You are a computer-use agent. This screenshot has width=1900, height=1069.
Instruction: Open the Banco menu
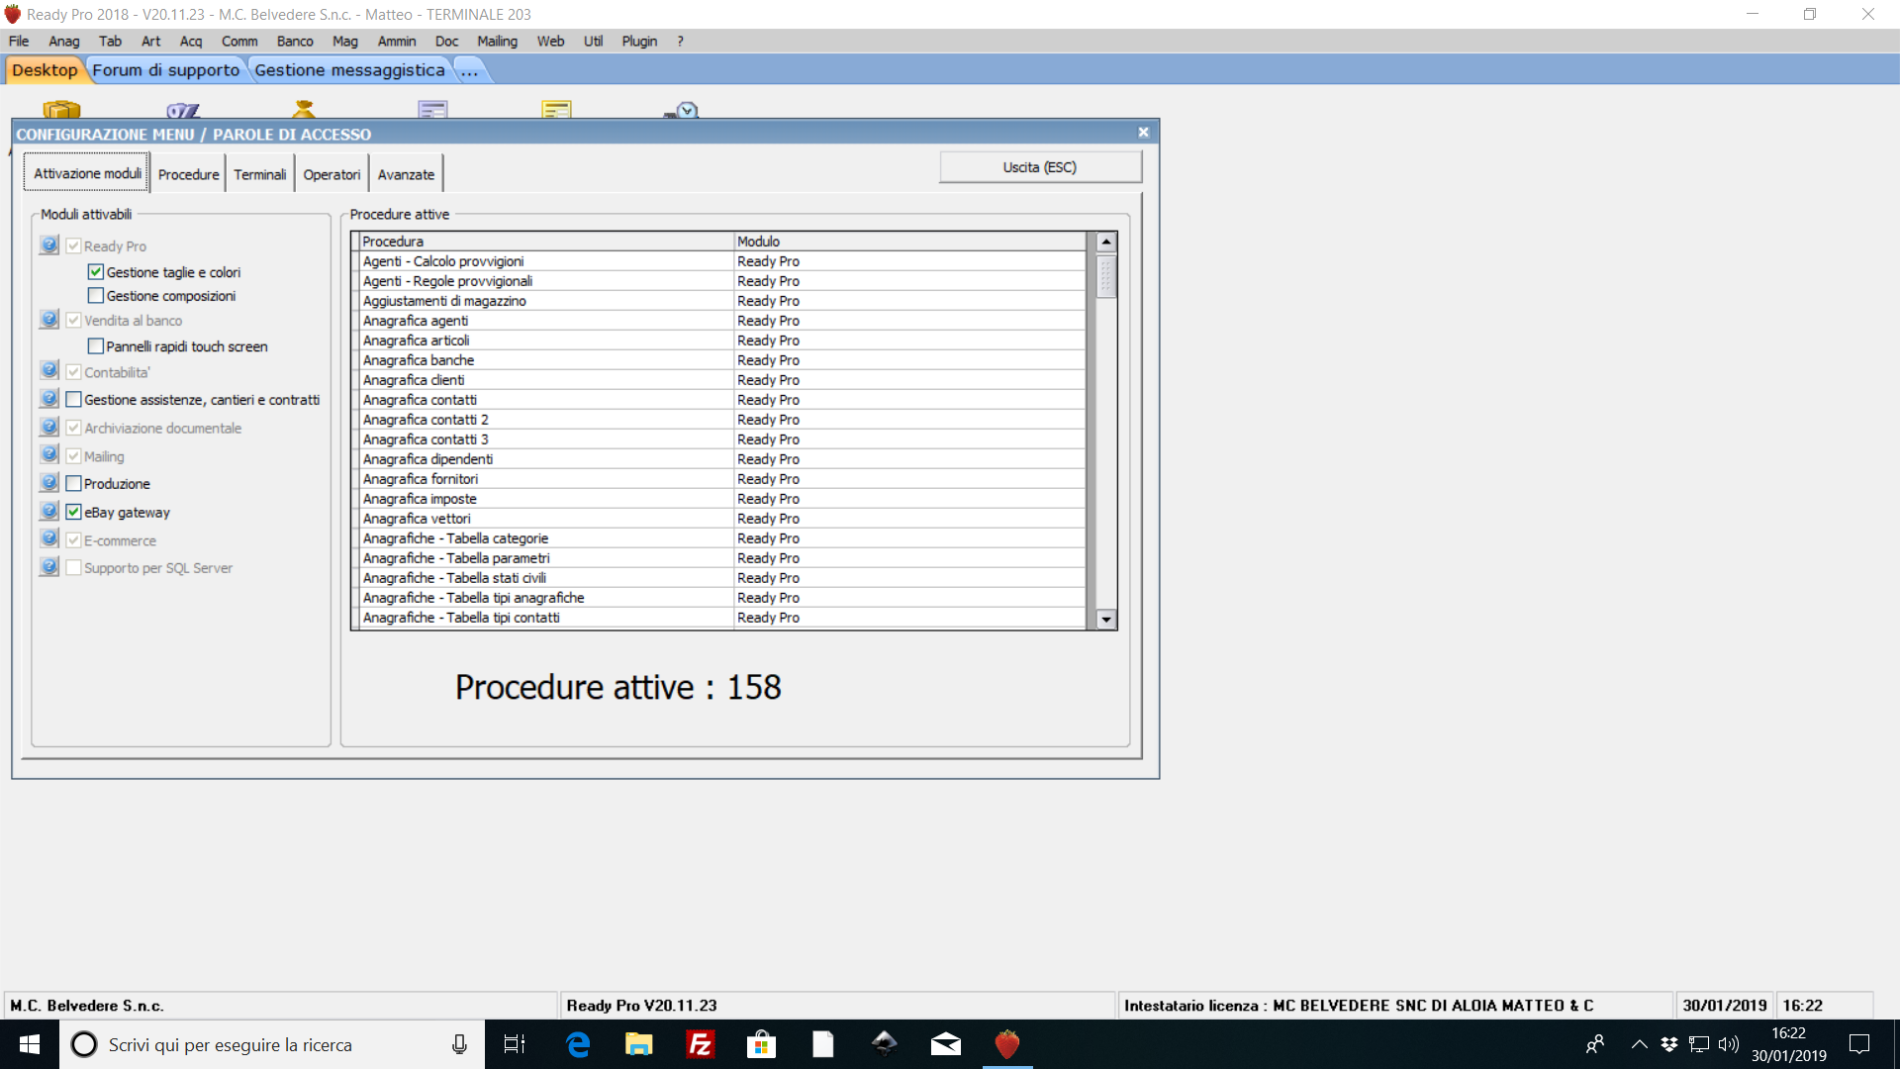(x=295, y=41)
